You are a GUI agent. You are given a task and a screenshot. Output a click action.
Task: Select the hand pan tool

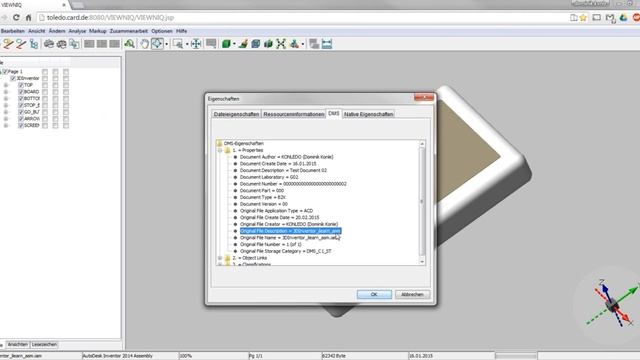[x=144, y=44]
